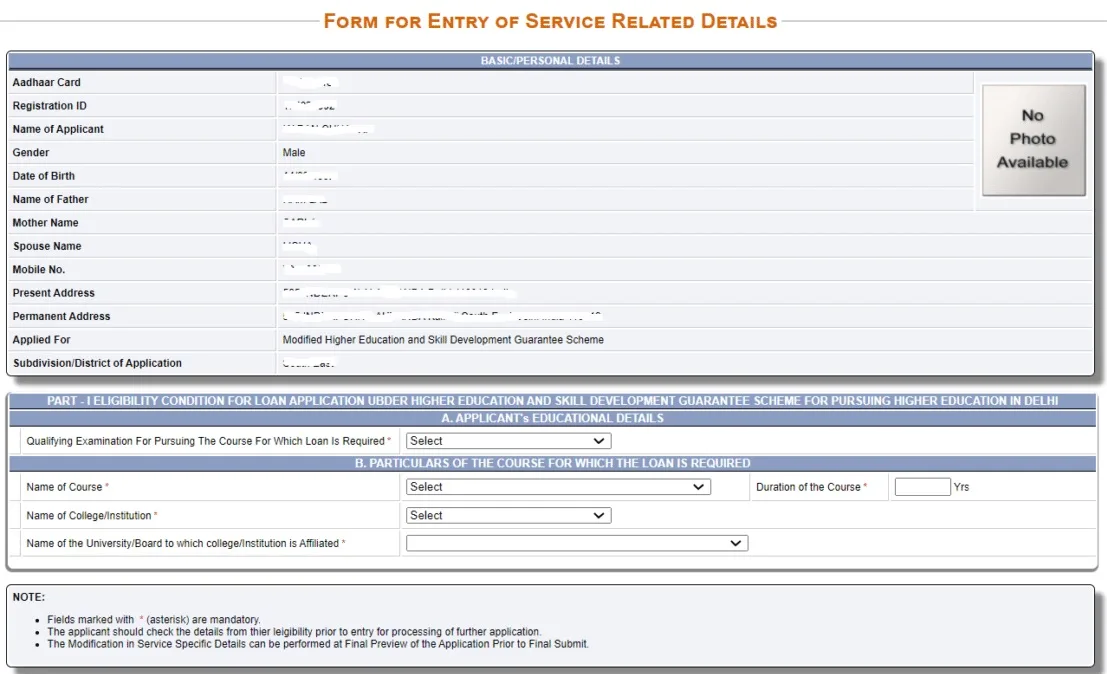
Task: Click the 'Duration of the Course' label
Action: click(x=808, y=487)
